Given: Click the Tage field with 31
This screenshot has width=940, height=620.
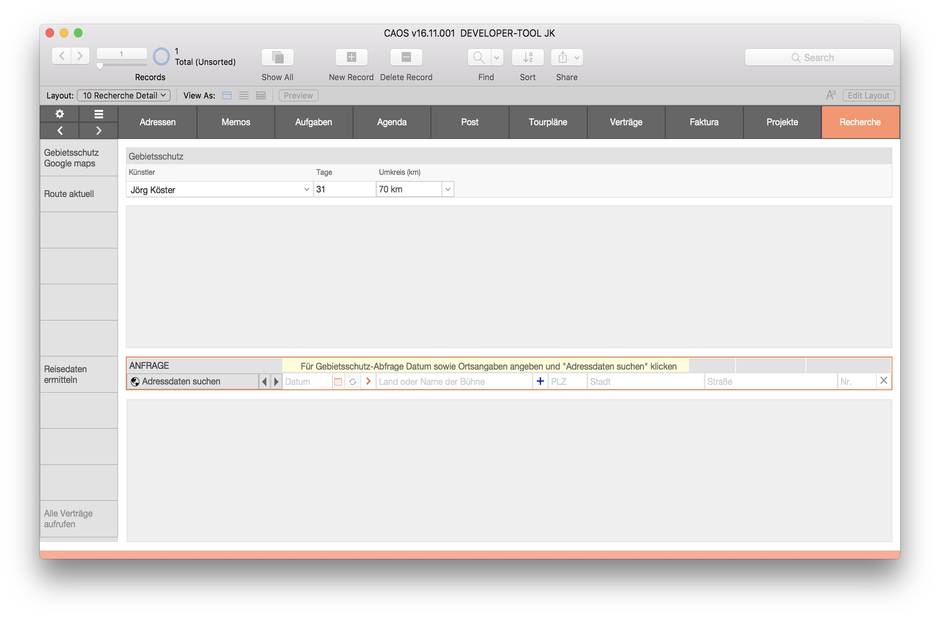Looking at the screenshot, I should coord(344,189).
